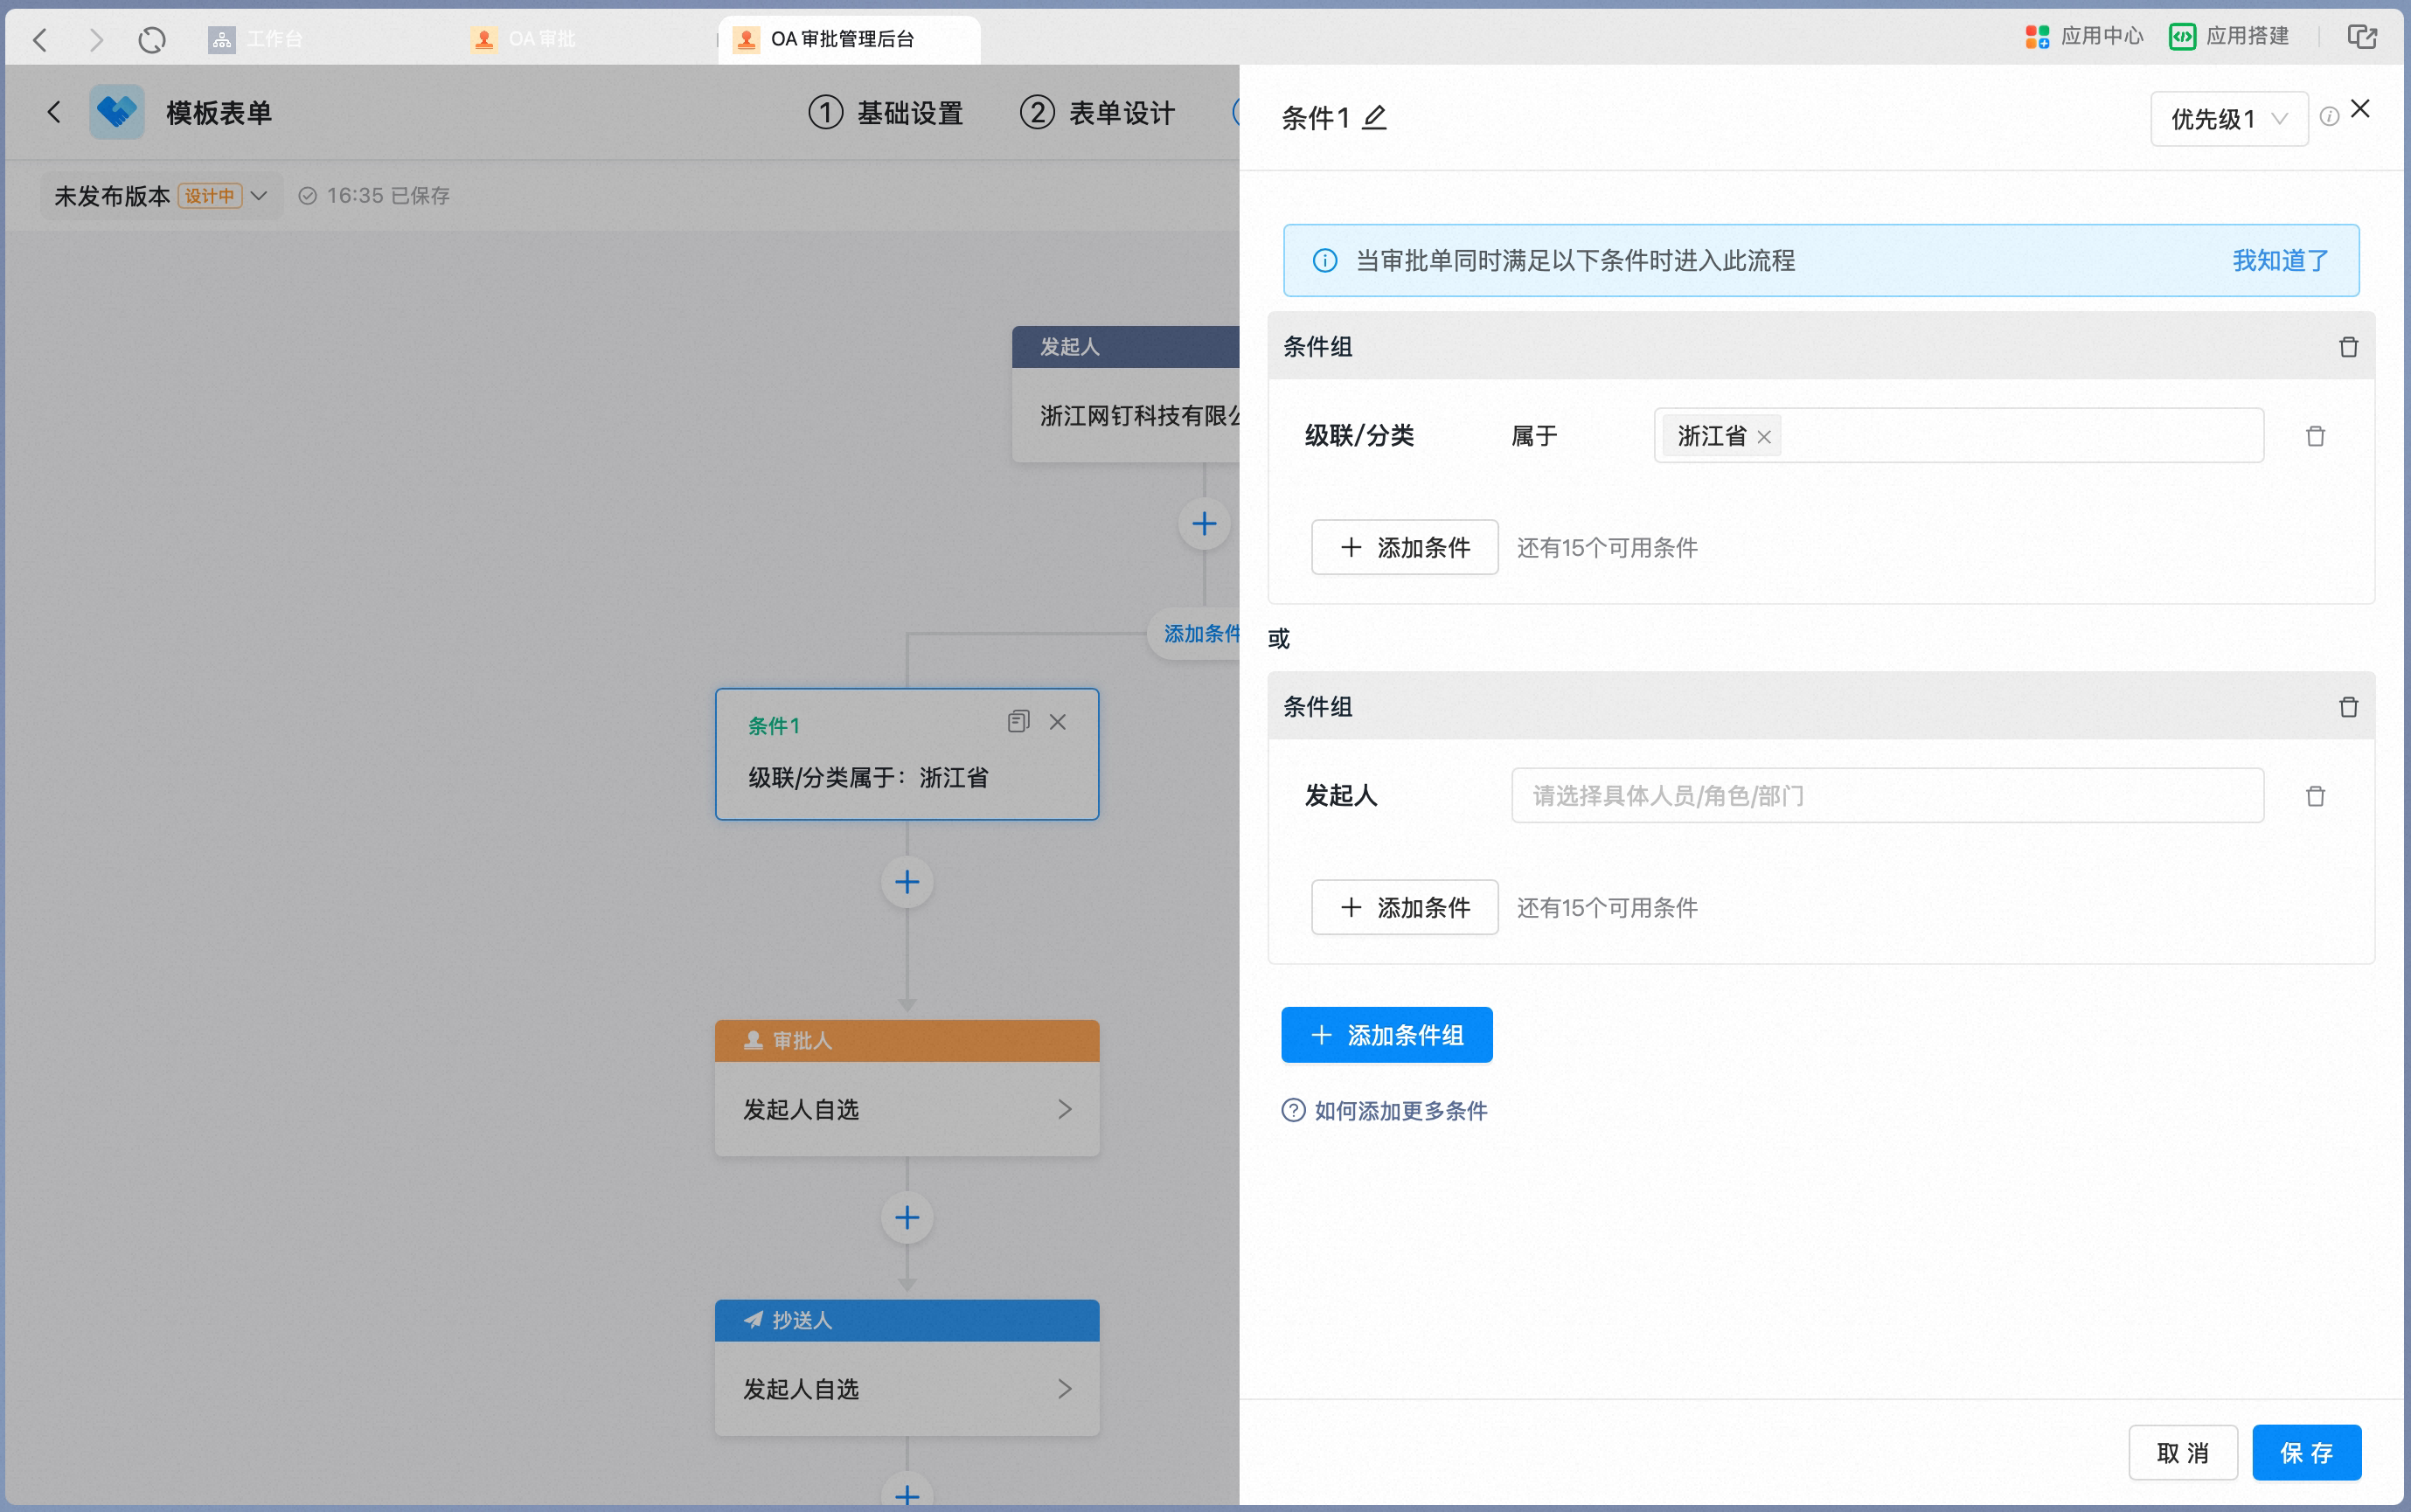Click the 发起人 start node in the flow
The image size is (2411, 1512).
click(1126, 394)
